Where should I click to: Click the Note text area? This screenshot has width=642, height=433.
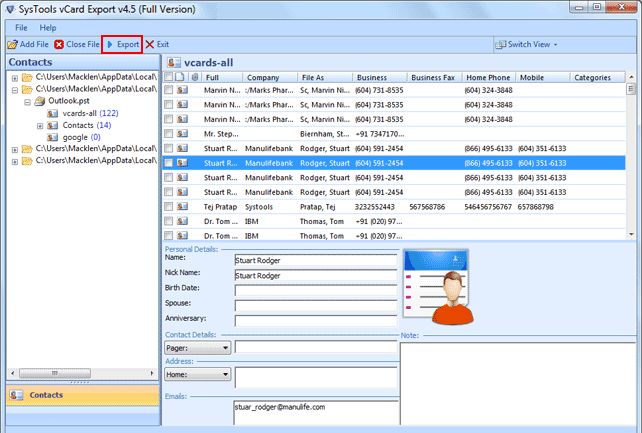click(x=518, y=384)
